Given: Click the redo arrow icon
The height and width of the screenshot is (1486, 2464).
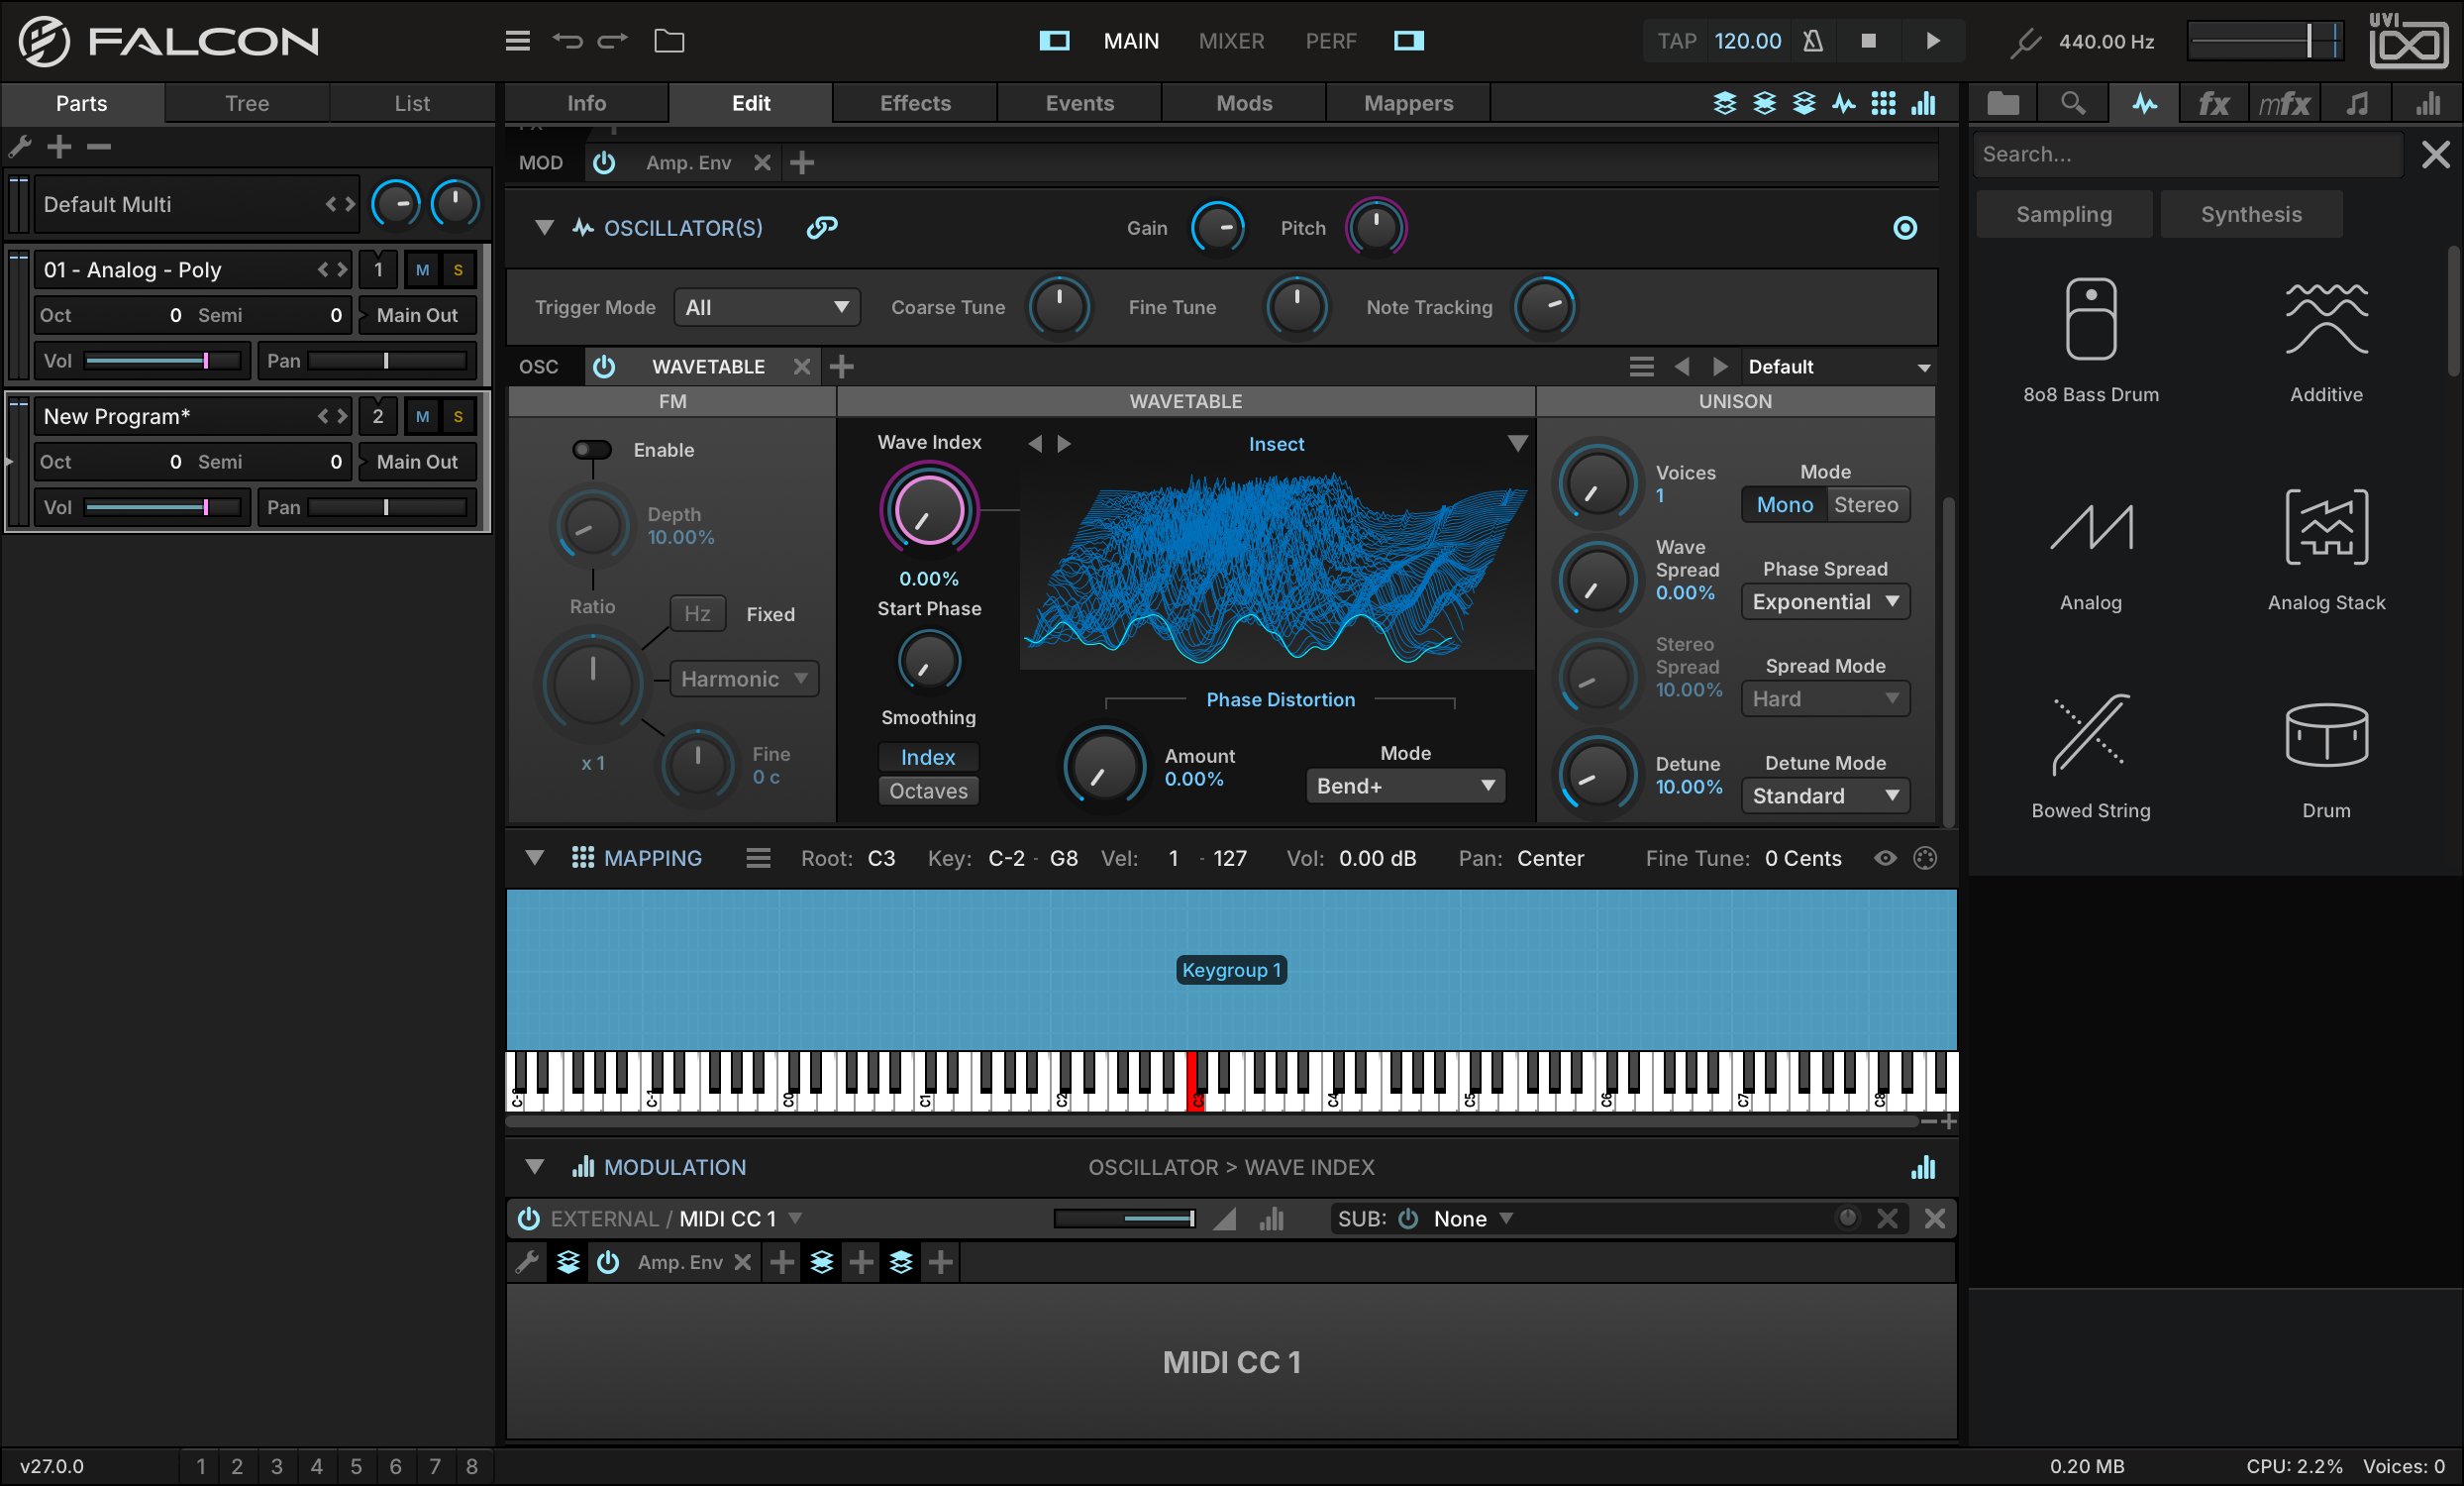Looking at the screenshot, I should pos(612,41).
